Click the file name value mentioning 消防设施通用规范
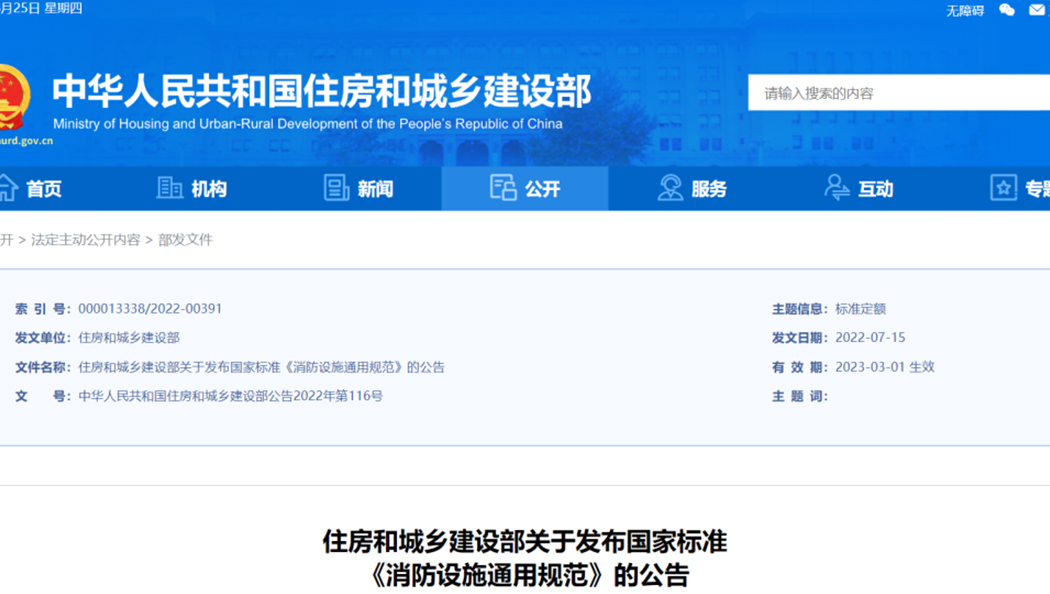This screenshot has width=1050, height=594. tap(261, 367)
